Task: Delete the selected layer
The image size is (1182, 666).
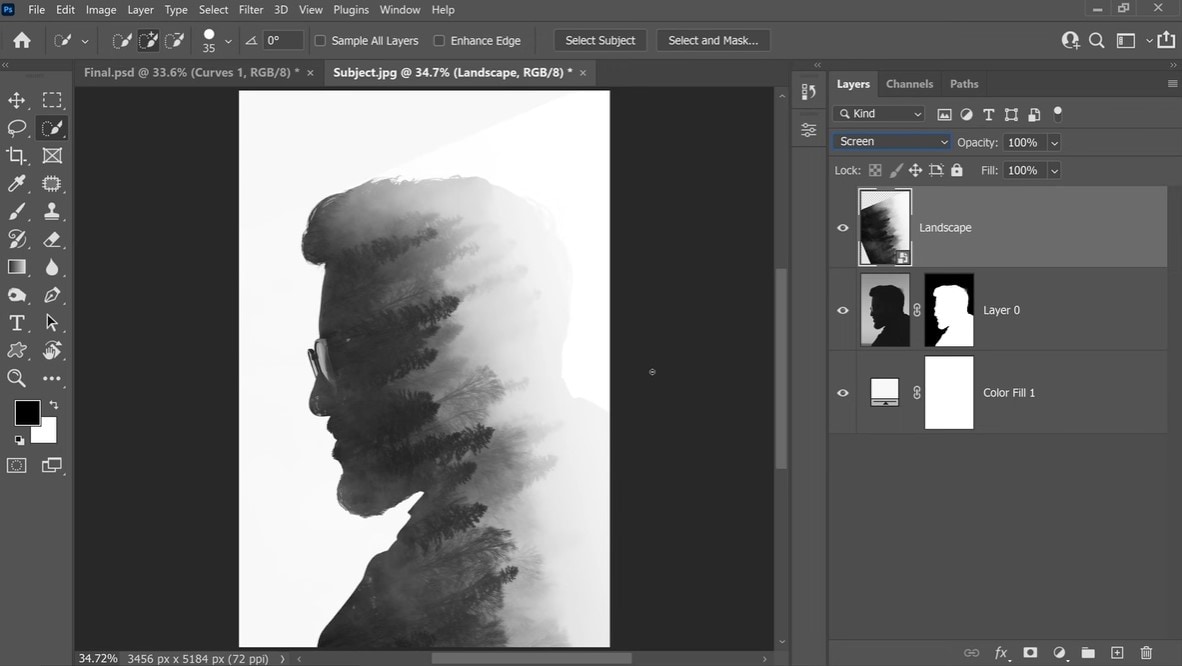Action: click(1146, 652)
